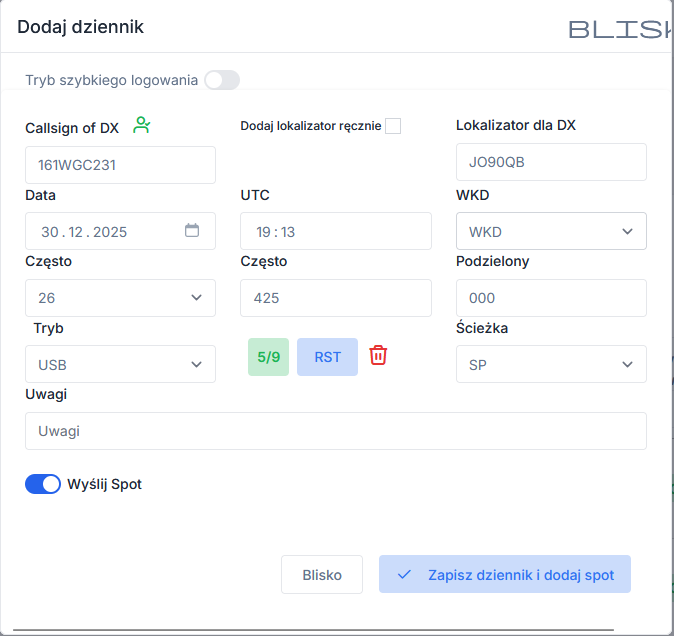Open the calendar date picker icon
The image size is (674, 636).
(x=192, y=230)
